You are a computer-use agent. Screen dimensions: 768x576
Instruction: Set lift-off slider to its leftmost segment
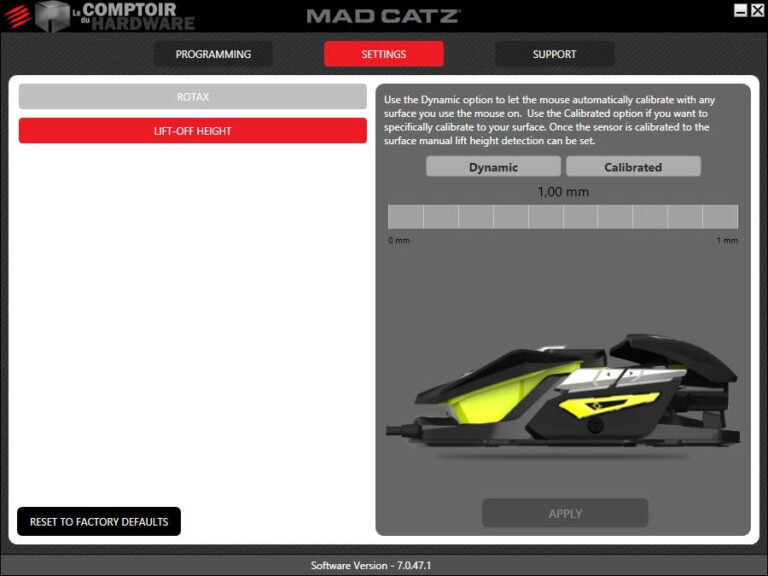tap(405, 217)
